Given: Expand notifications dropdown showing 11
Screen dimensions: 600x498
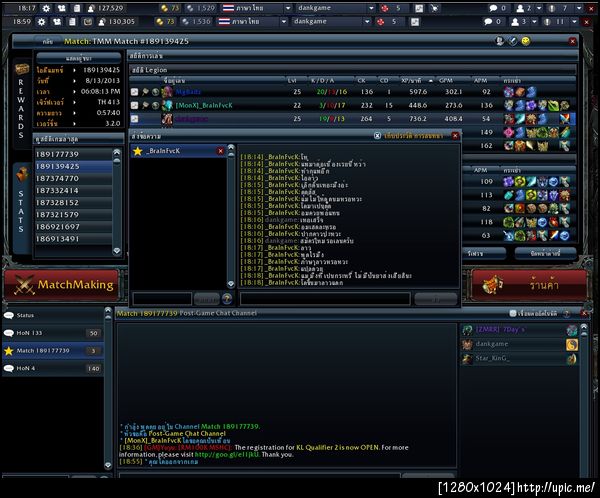Looking at the screenshot, I should [574, 22].
